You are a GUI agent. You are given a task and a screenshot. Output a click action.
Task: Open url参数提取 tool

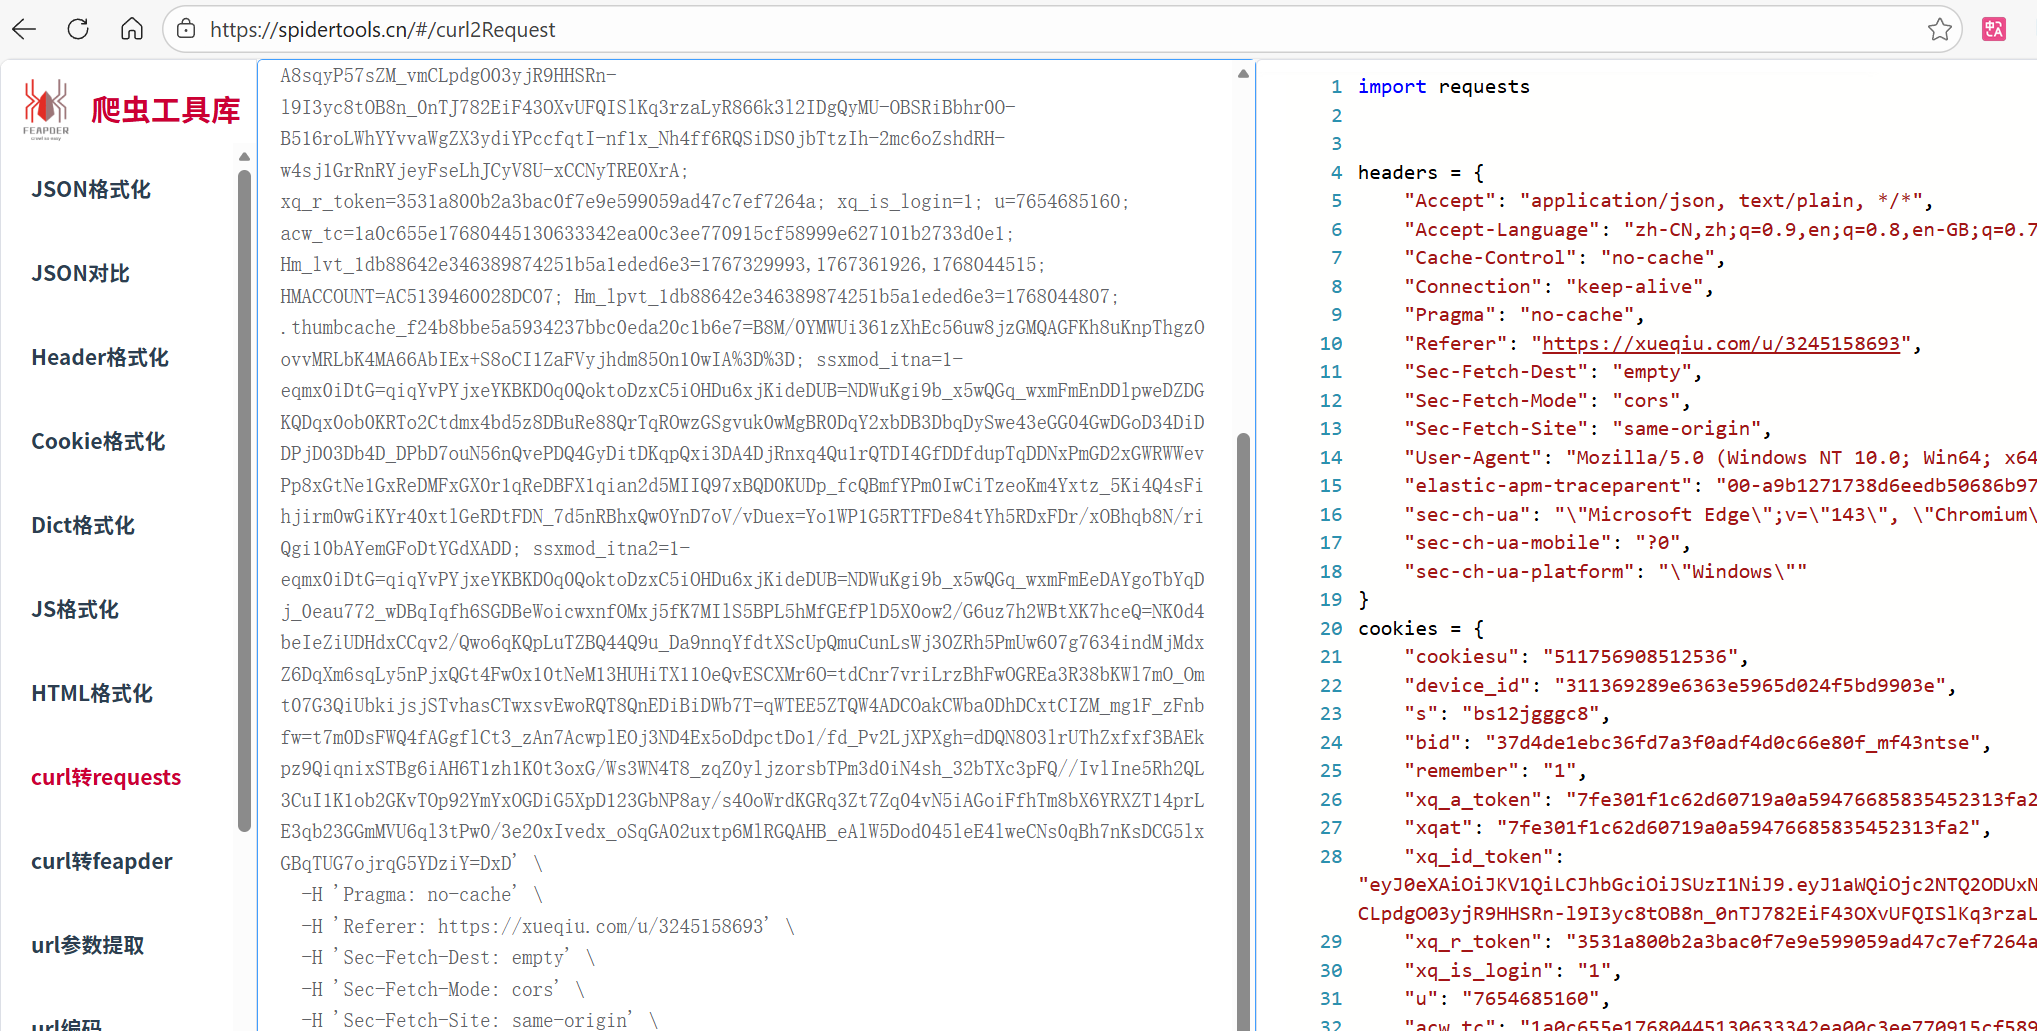click(x=88, y=945)
